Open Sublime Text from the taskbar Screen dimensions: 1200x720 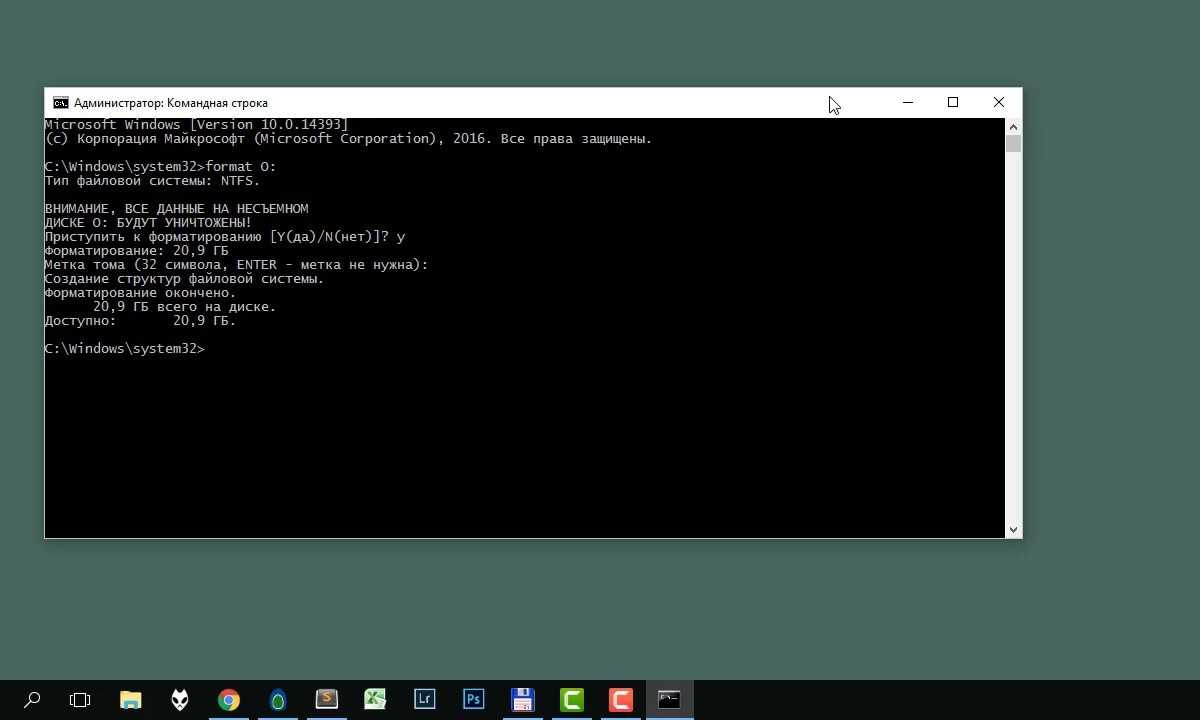[x=327, y=700]
